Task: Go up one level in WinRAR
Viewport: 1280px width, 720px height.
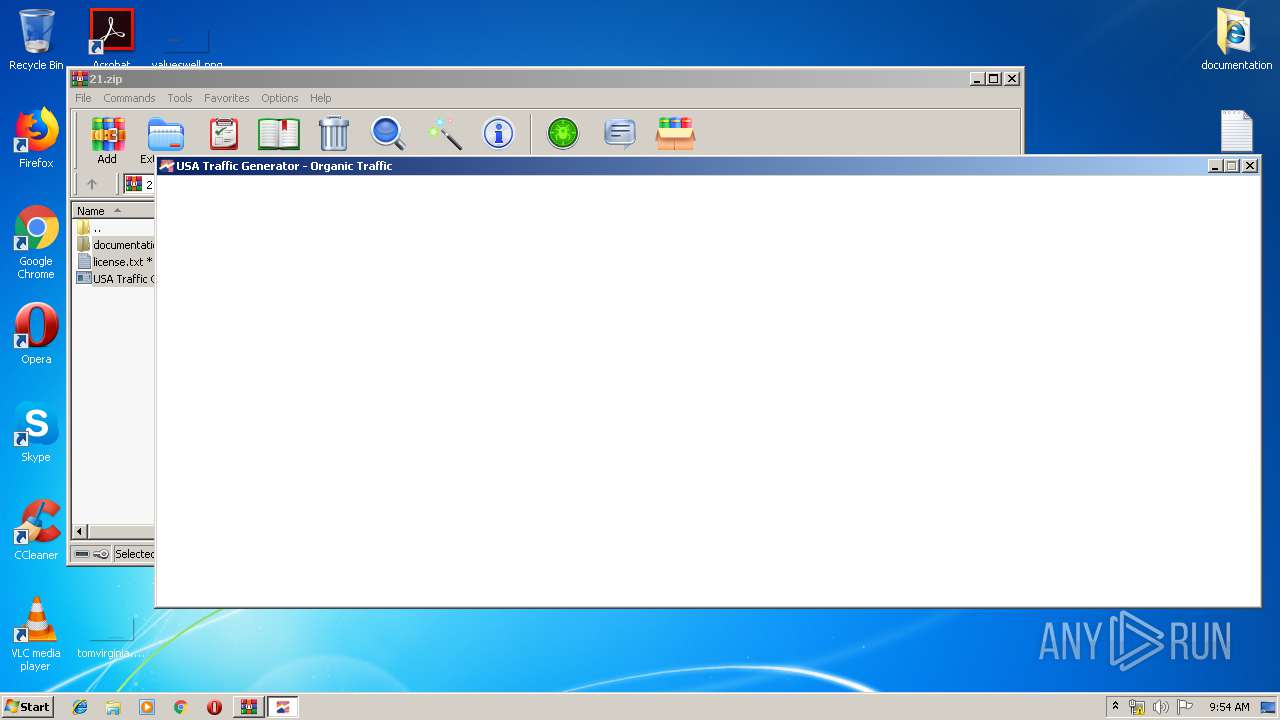Action: (92, 184)
